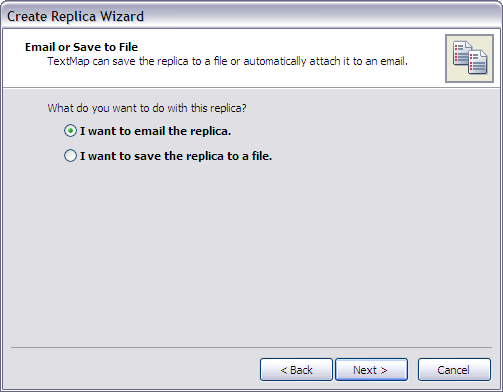Click the 'Email or Save to File' heading
Image resolution: width=503 pixels, height=392 pixels.
click(81, 47)
